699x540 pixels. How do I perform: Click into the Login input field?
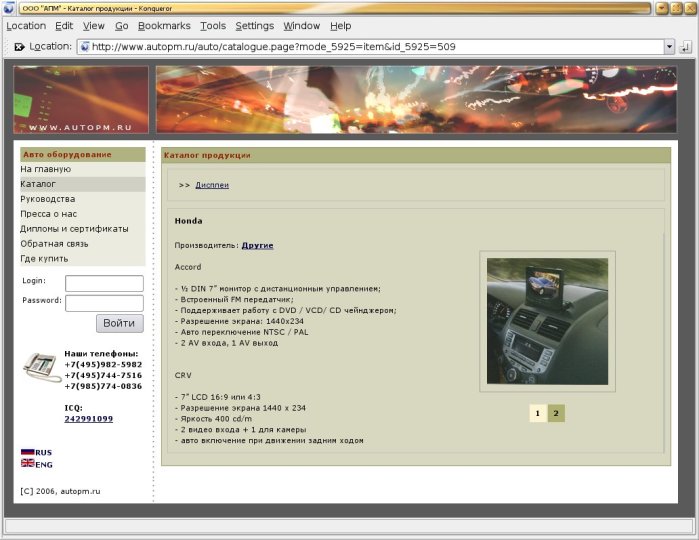tap(104, 283)
